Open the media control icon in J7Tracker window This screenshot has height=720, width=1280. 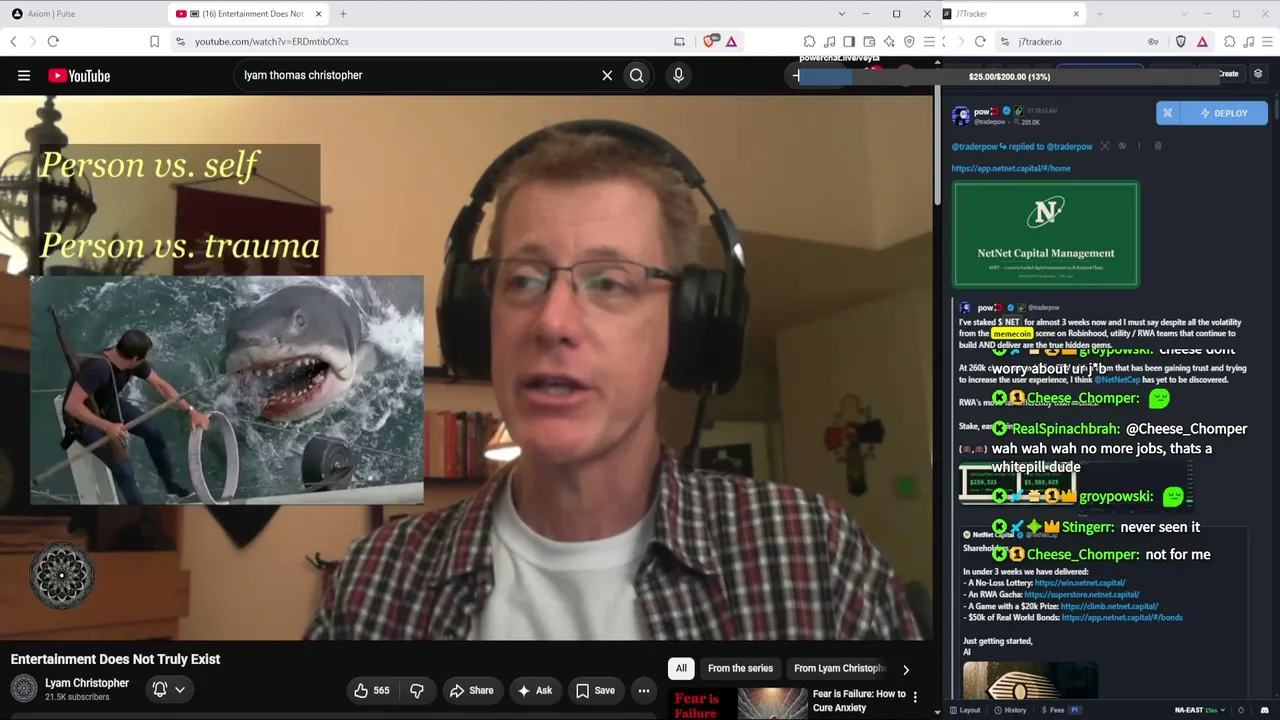pos(1248,41)
